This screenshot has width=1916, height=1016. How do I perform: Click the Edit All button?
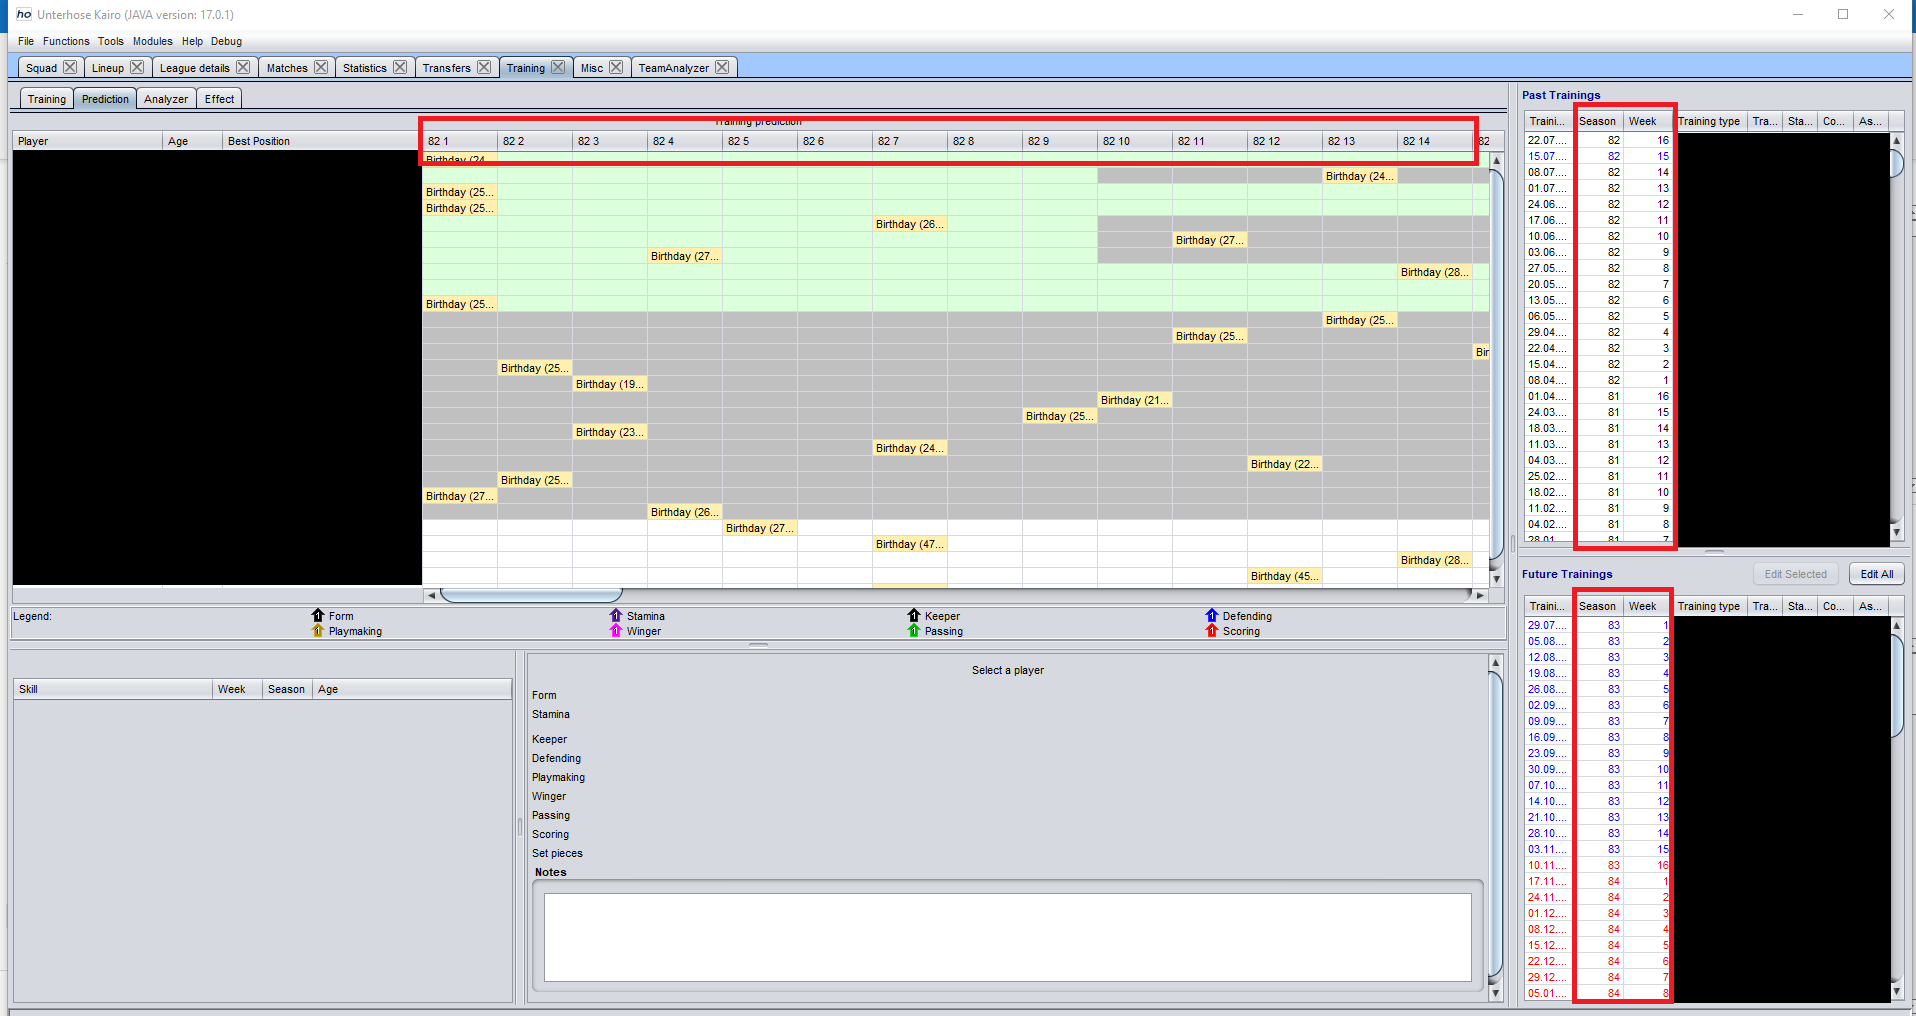pyautogui.click(x=1877, y=574)
